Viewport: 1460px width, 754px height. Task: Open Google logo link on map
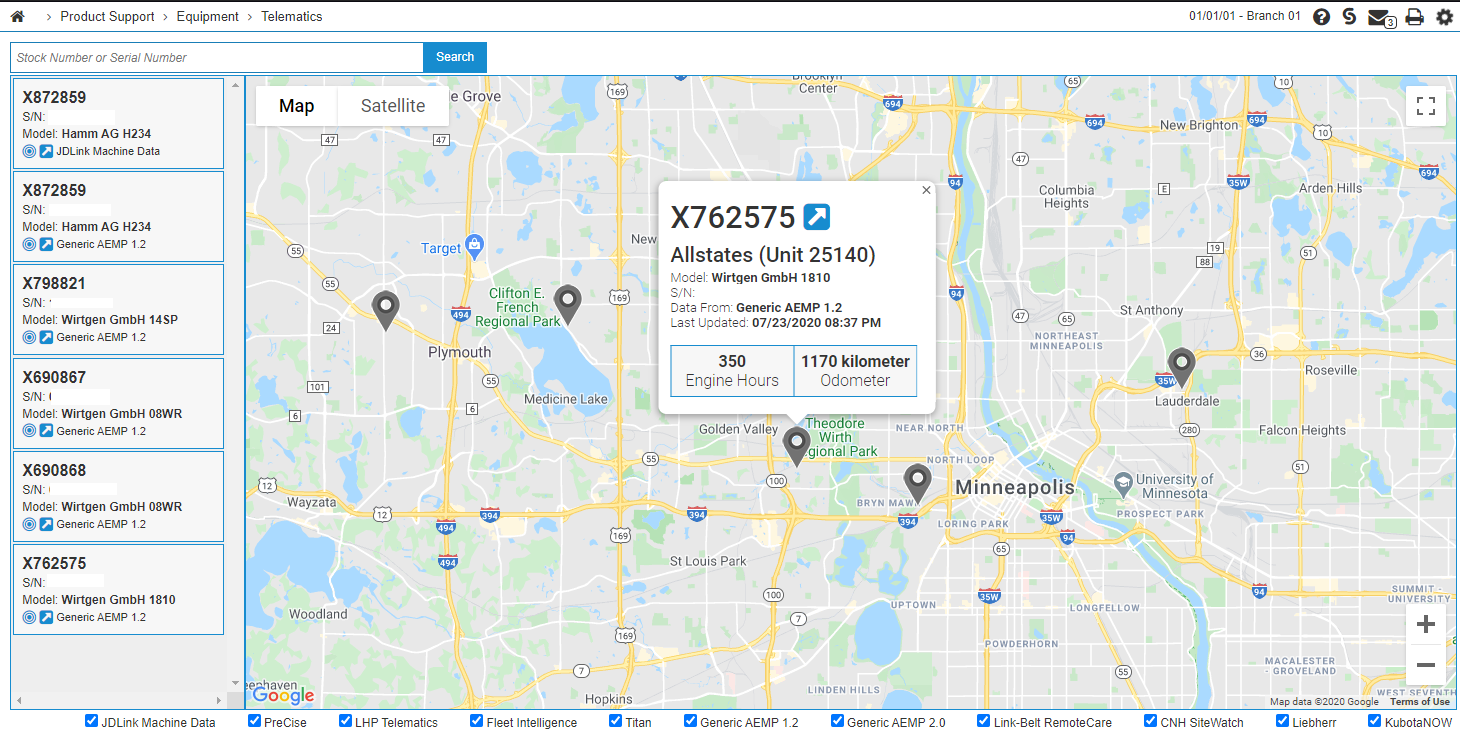pyautogui.click(x=283, y=696)
